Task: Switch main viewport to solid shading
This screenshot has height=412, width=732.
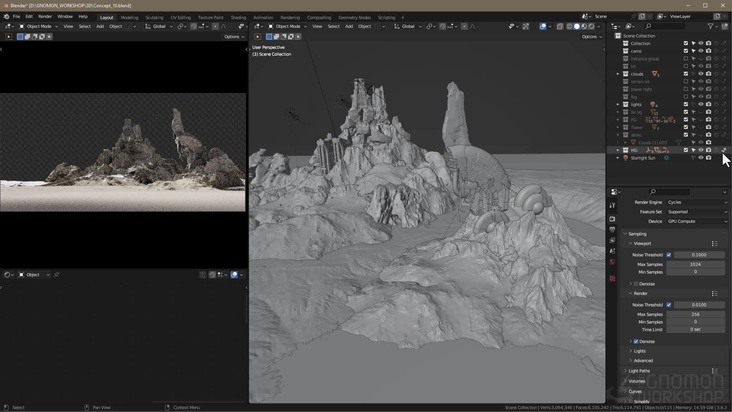Action: [x=577, y=27]
